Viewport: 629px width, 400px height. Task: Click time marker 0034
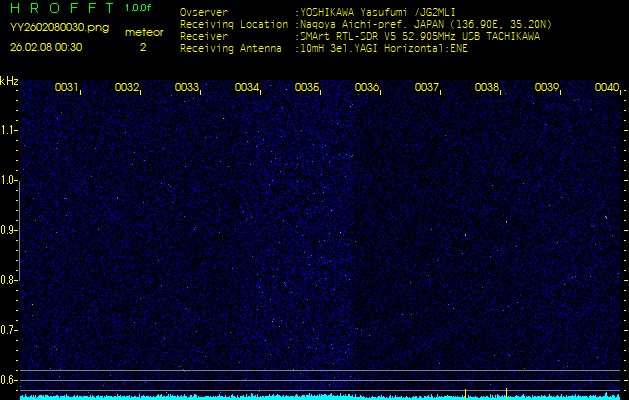coord(246,87)
